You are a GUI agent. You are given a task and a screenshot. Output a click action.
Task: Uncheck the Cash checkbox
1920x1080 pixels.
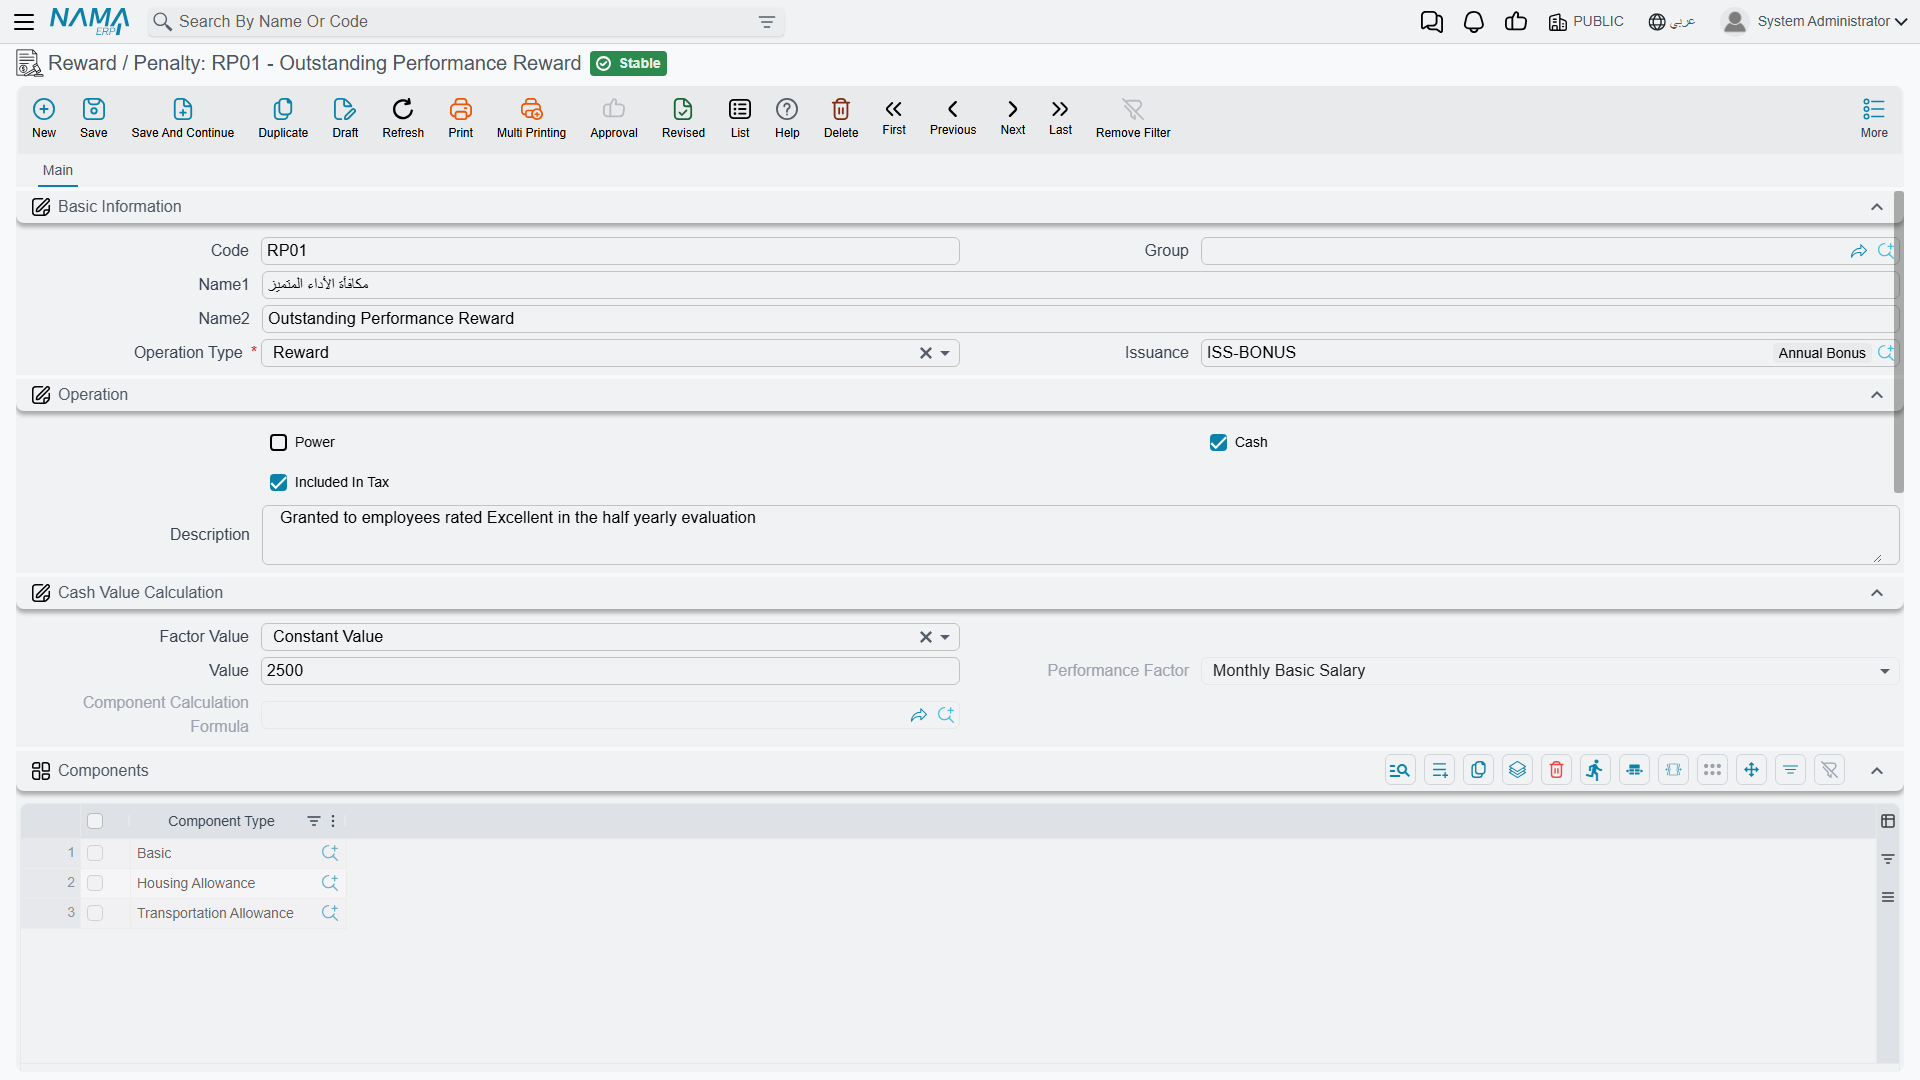[1218, 442]
